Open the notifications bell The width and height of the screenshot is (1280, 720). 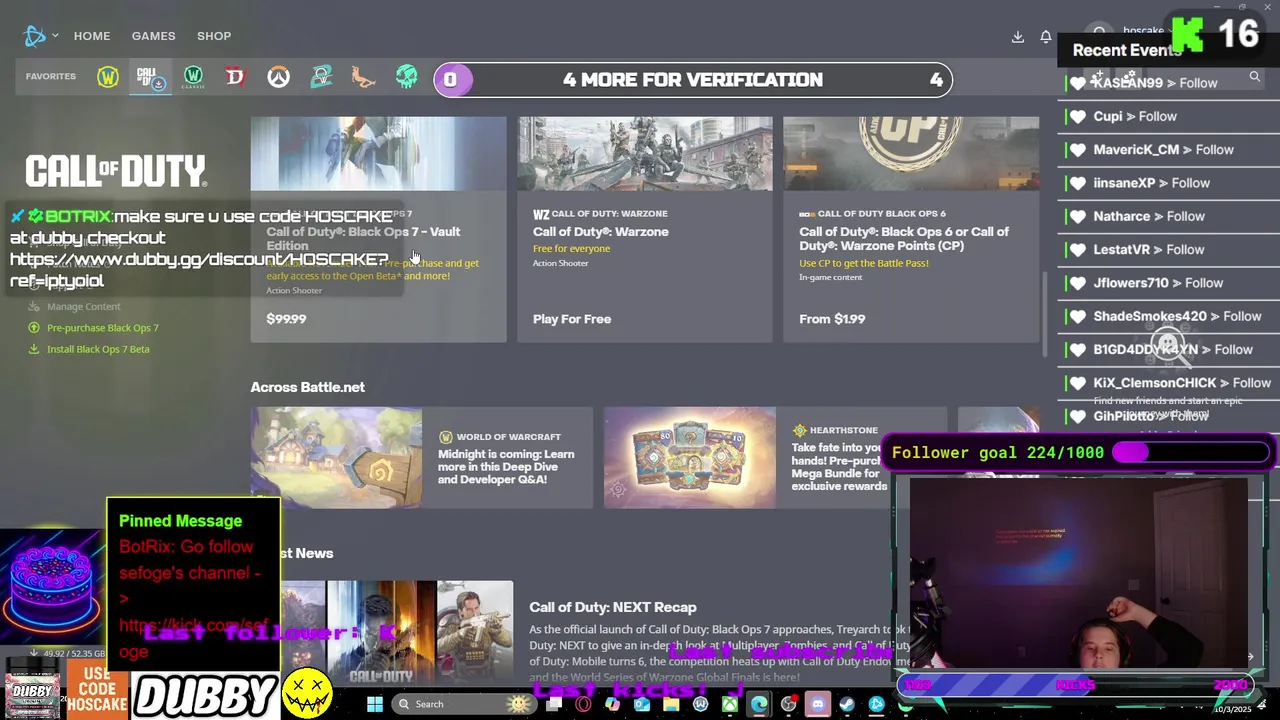1046,36
